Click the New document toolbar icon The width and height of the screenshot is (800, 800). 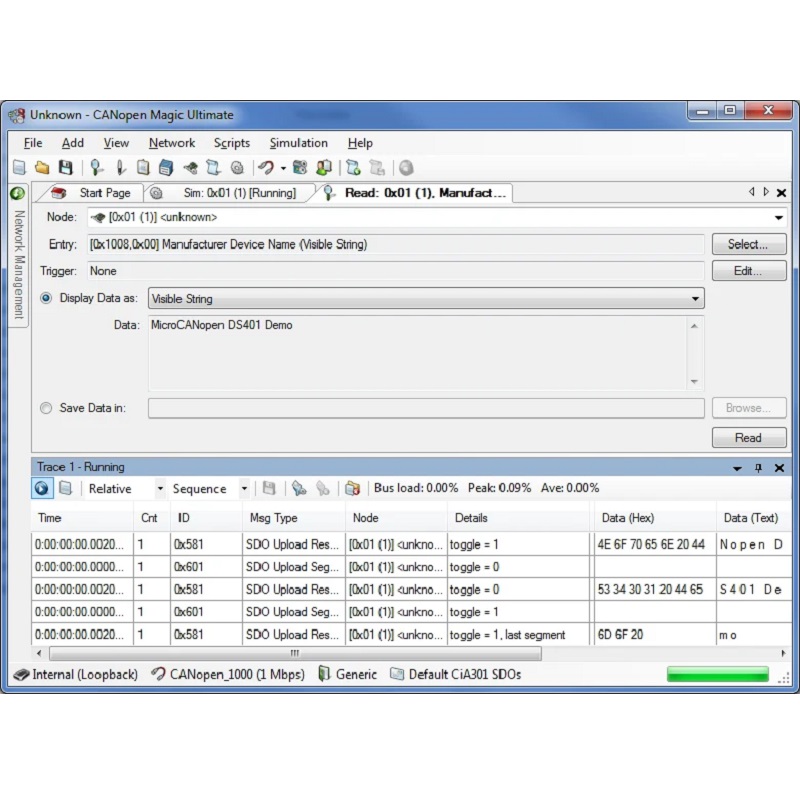coord(19,167)
